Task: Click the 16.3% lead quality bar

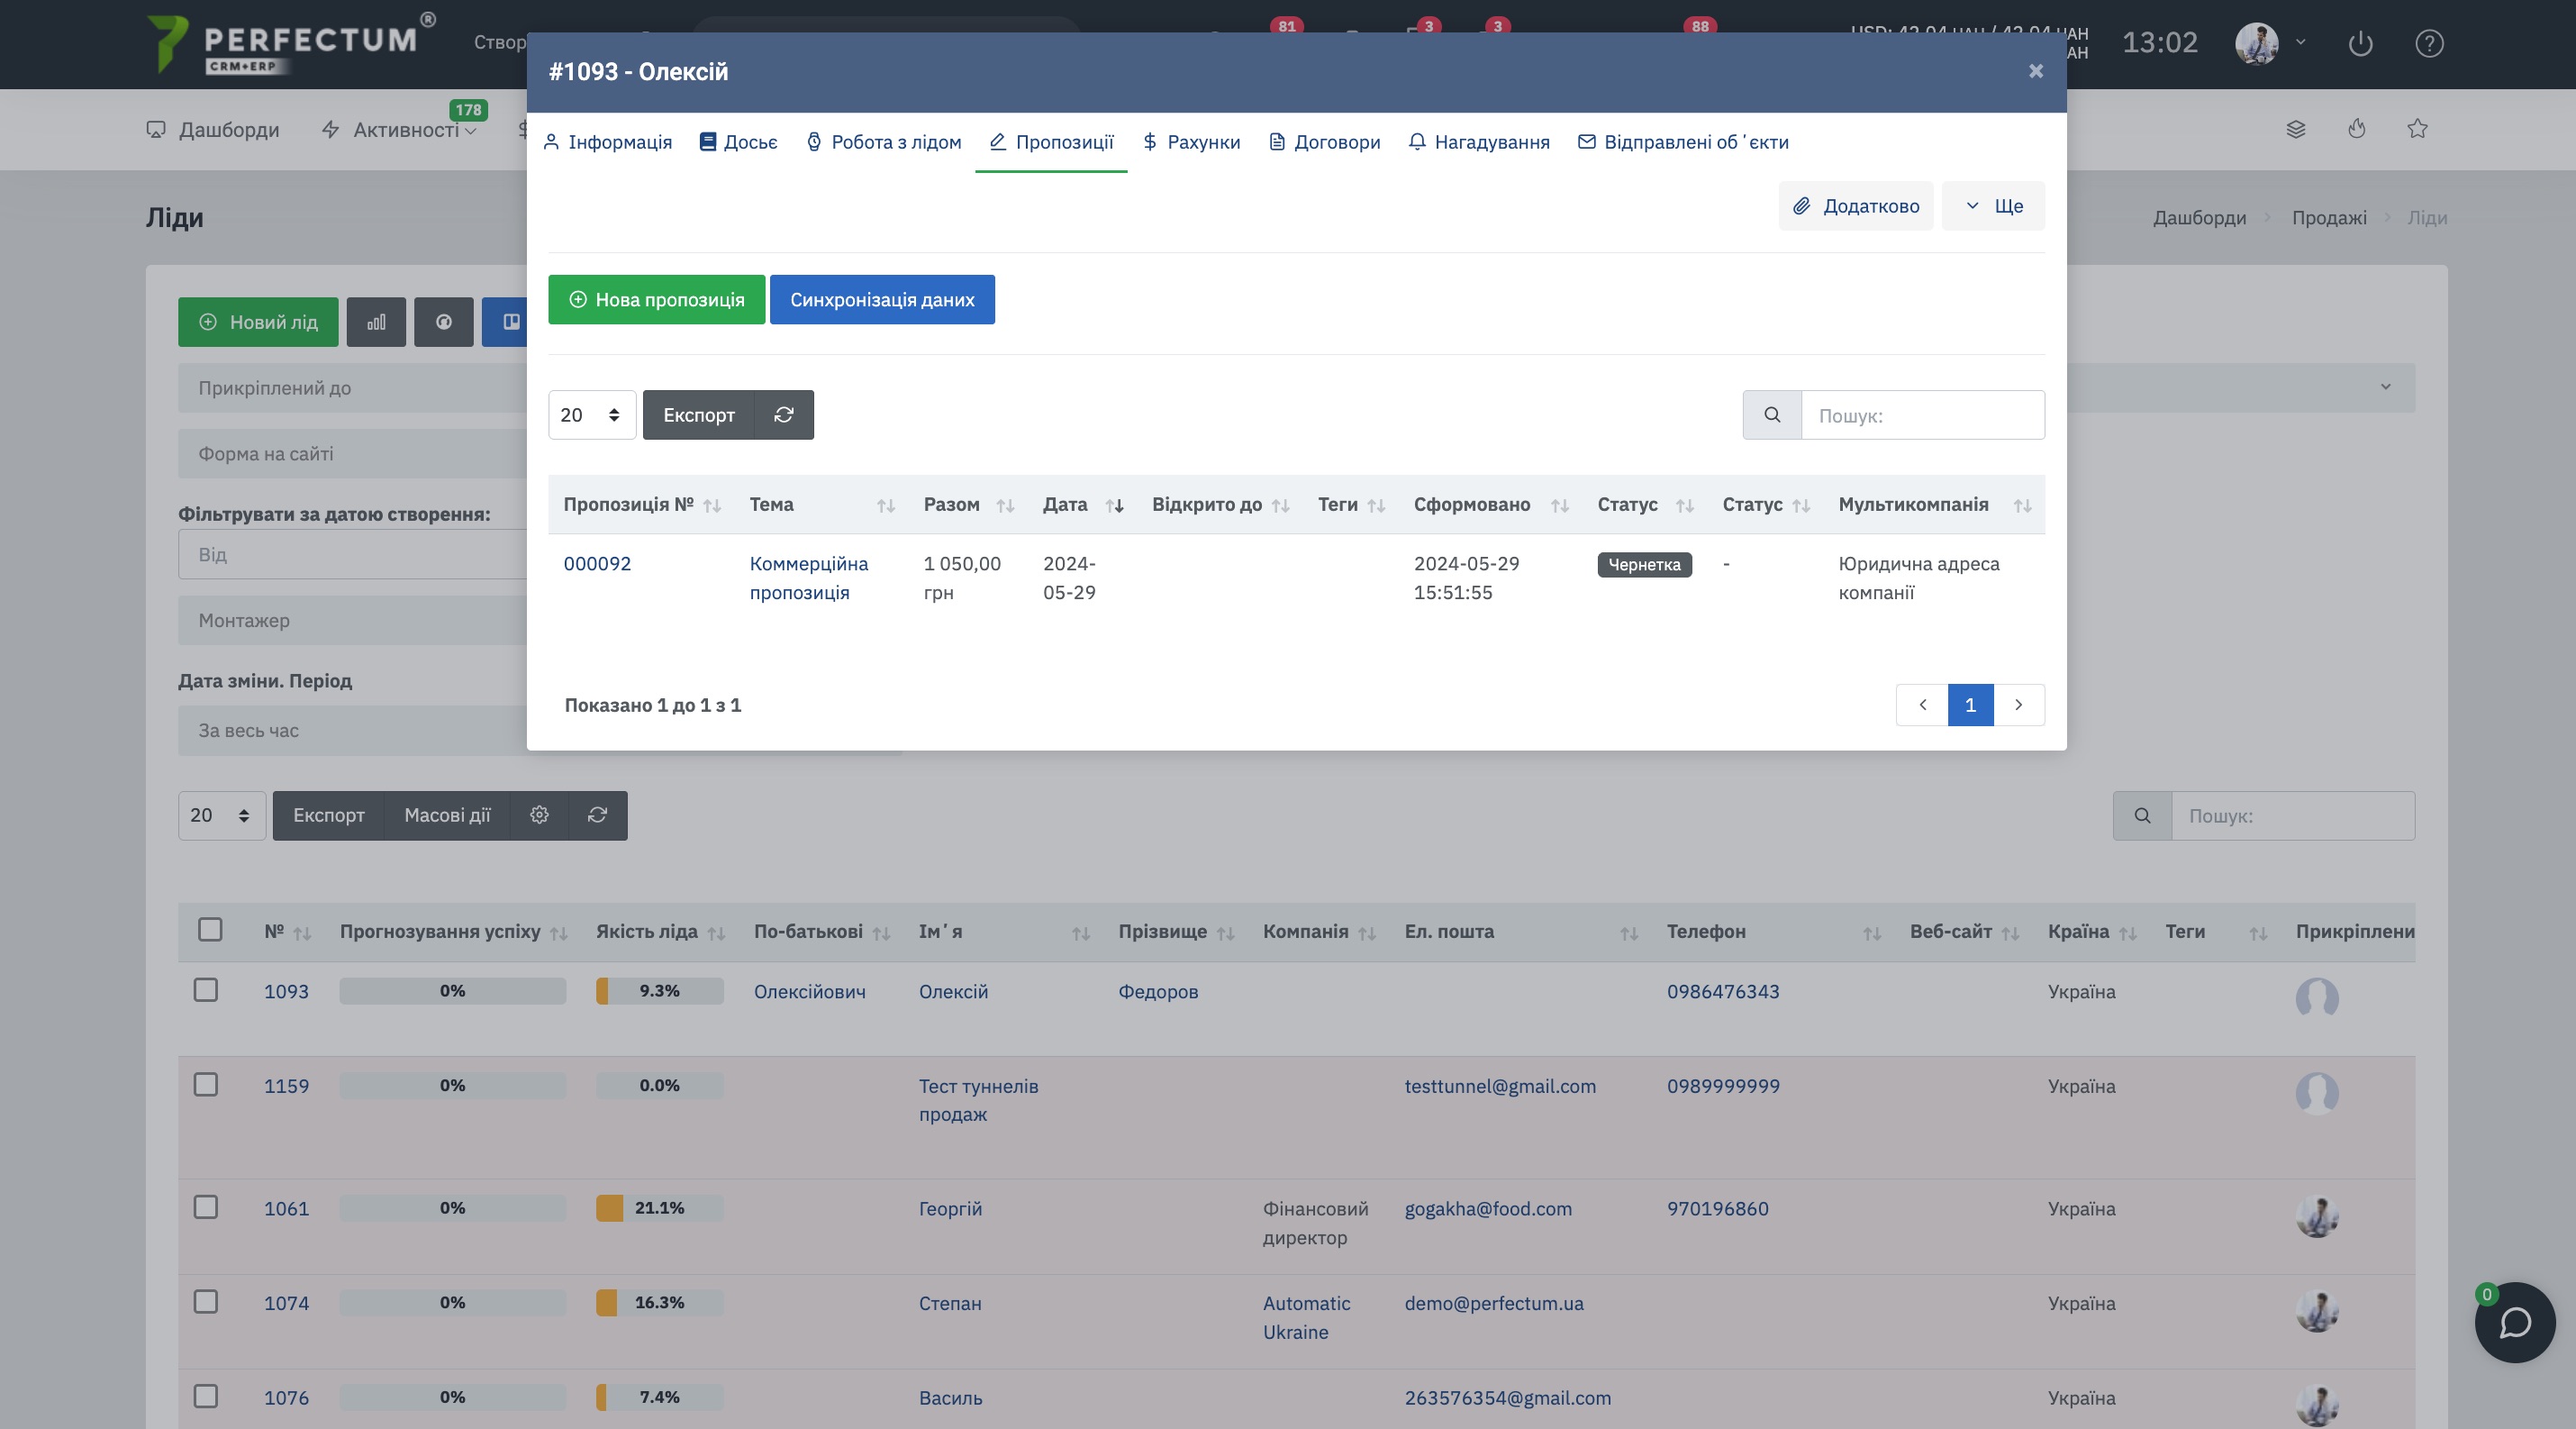Action: [x=660, y=1303]
